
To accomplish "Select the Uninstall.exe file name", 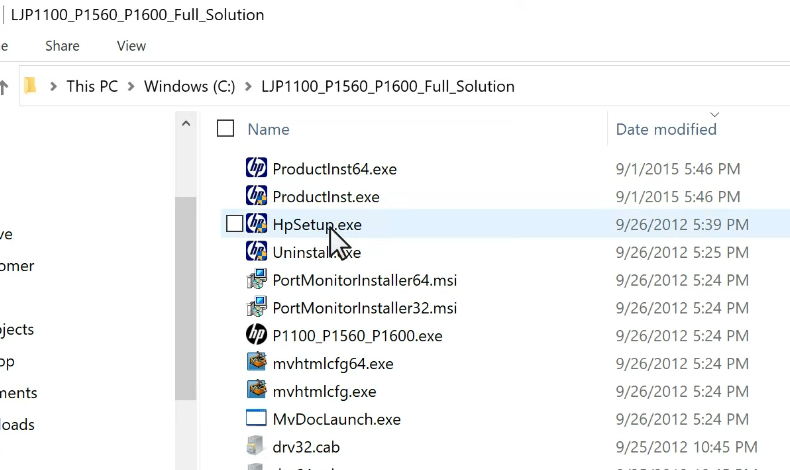I will (316, 252).
